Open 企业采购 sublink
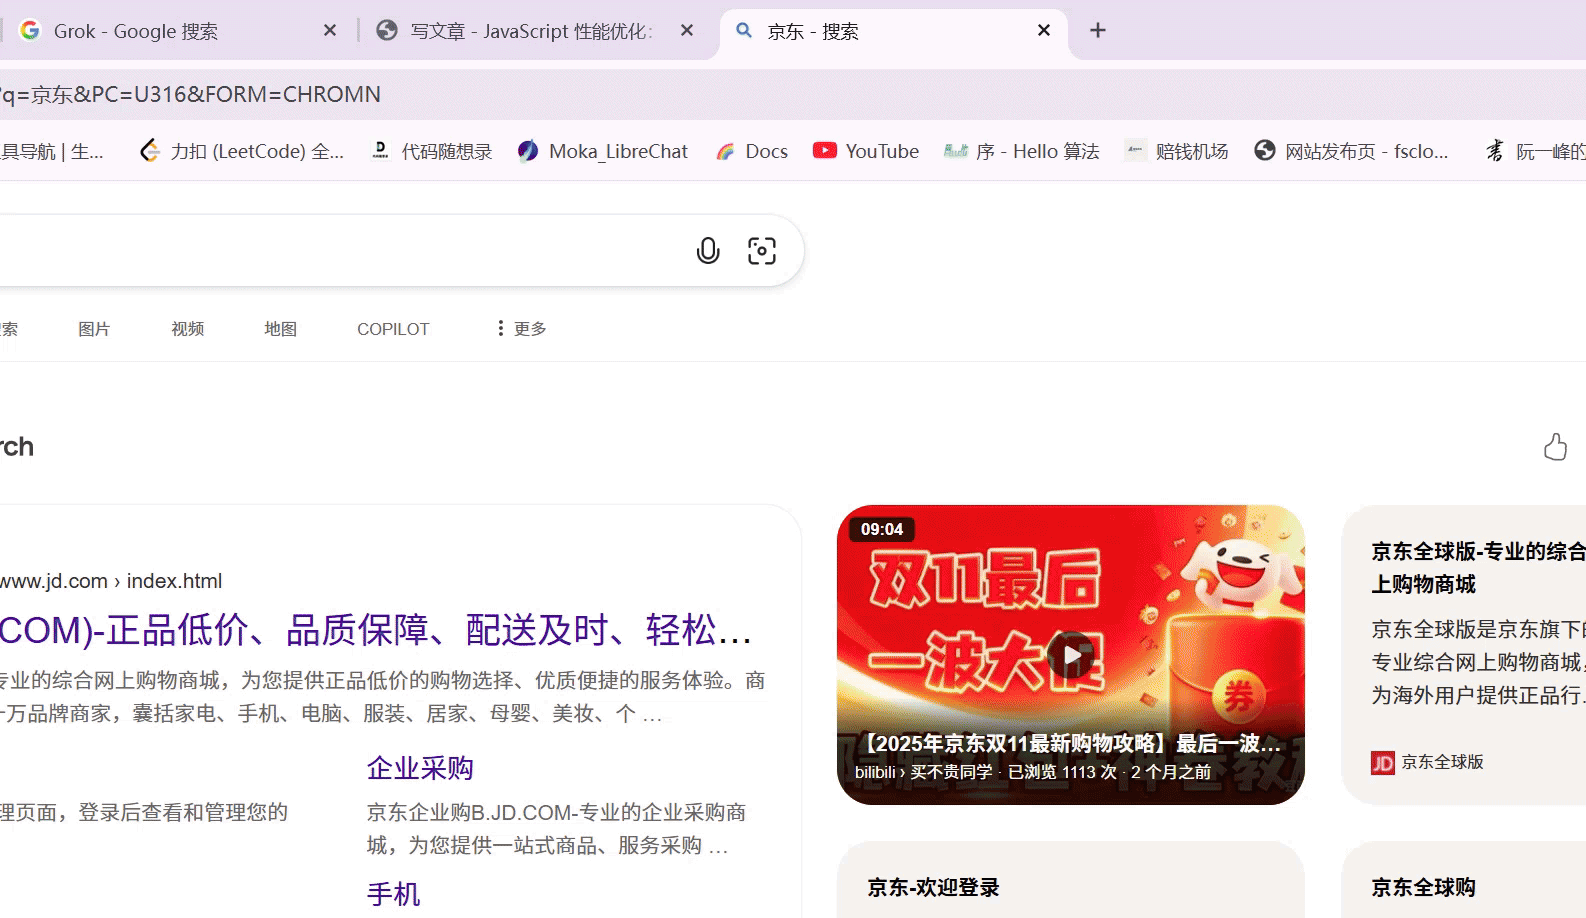This screenshot has width=1586, height=918. pyautogui.click(x=420, y=768)
